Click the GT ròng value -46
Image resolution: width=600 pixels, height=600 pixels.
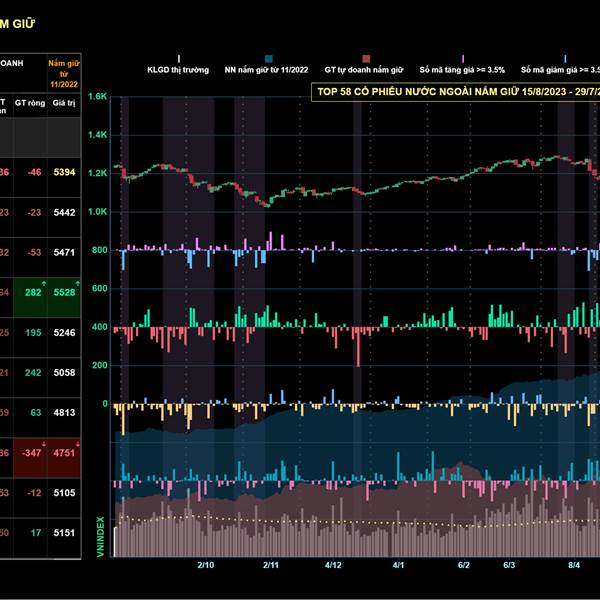pos(34,172)
